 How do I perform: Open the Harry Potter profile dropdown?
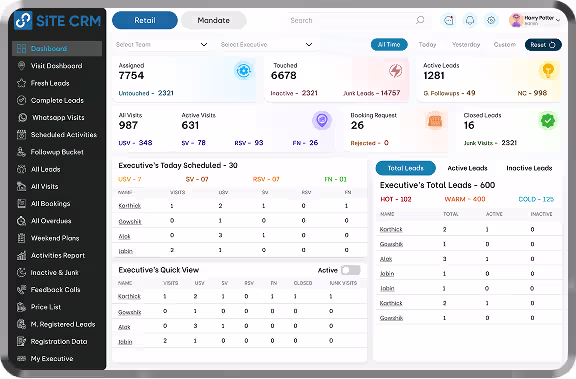tap(534, 20)
